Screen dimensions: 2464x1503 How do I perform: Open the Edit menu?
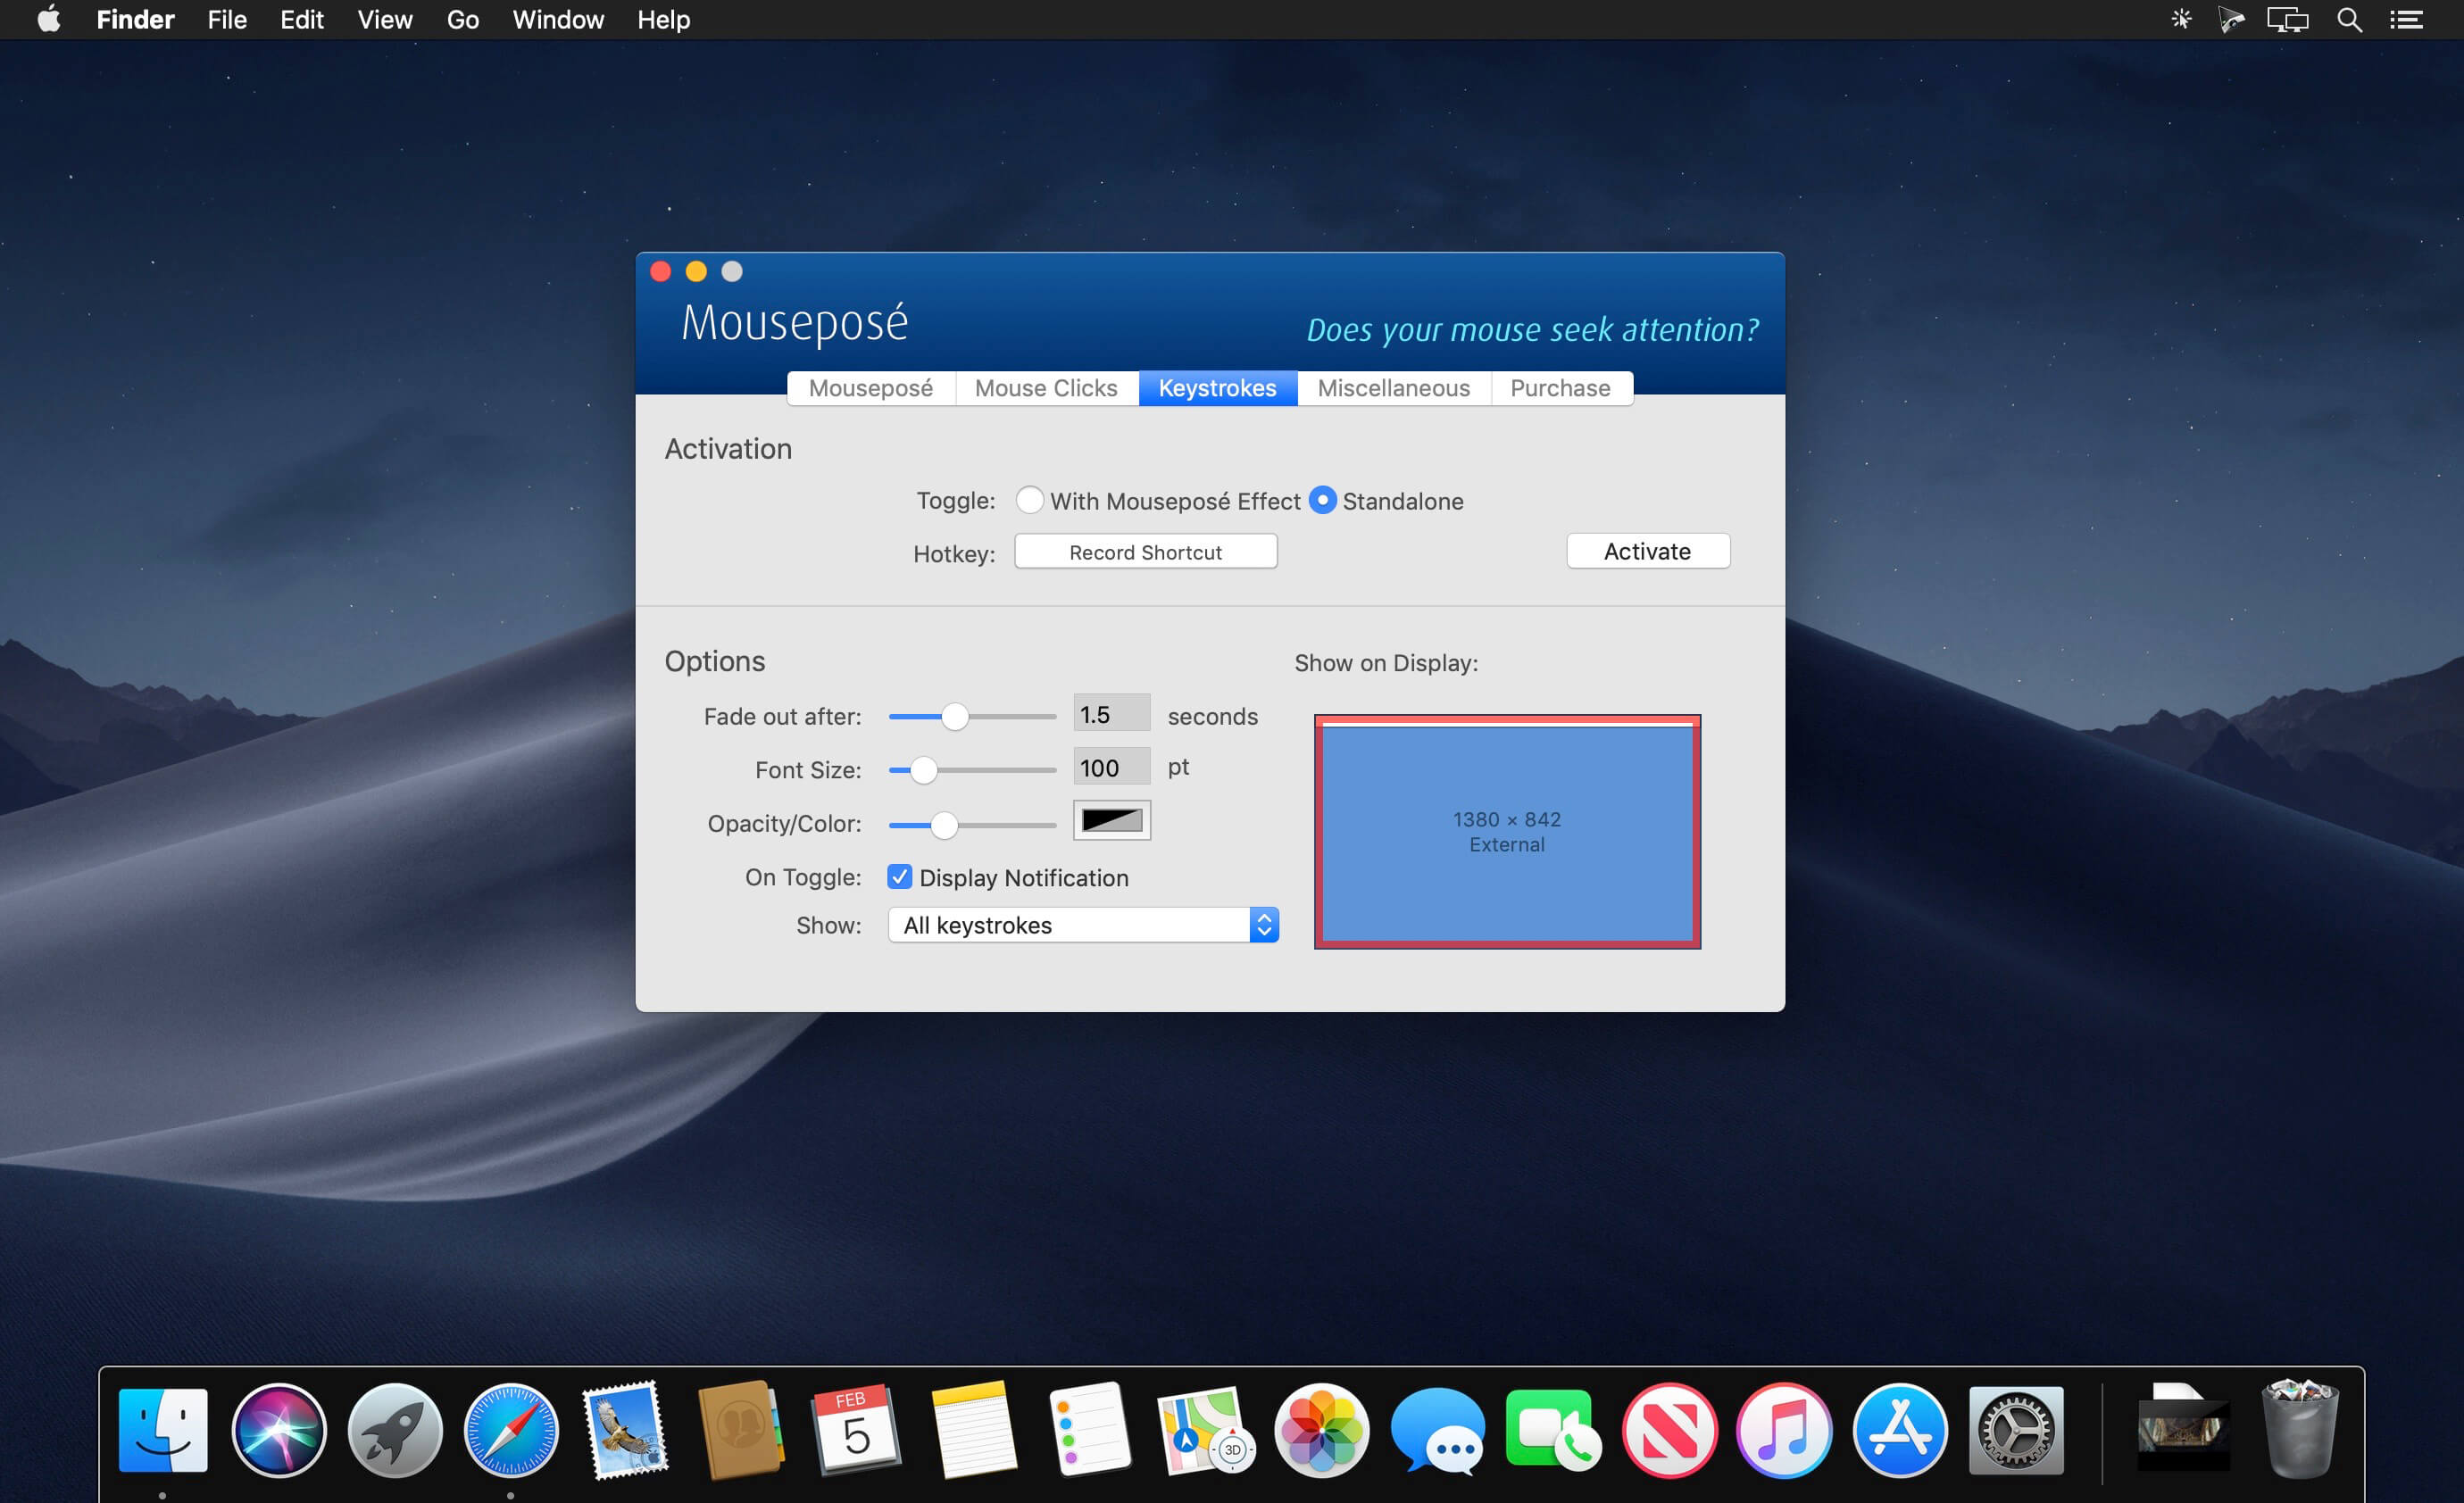pyautogui.click(x=301, y=20)
